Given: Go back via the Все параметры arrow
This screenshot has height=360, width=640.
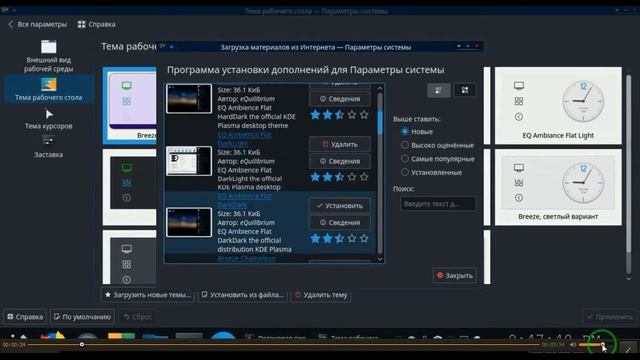Looking at the screenshot, I should [x=37, y=24].
